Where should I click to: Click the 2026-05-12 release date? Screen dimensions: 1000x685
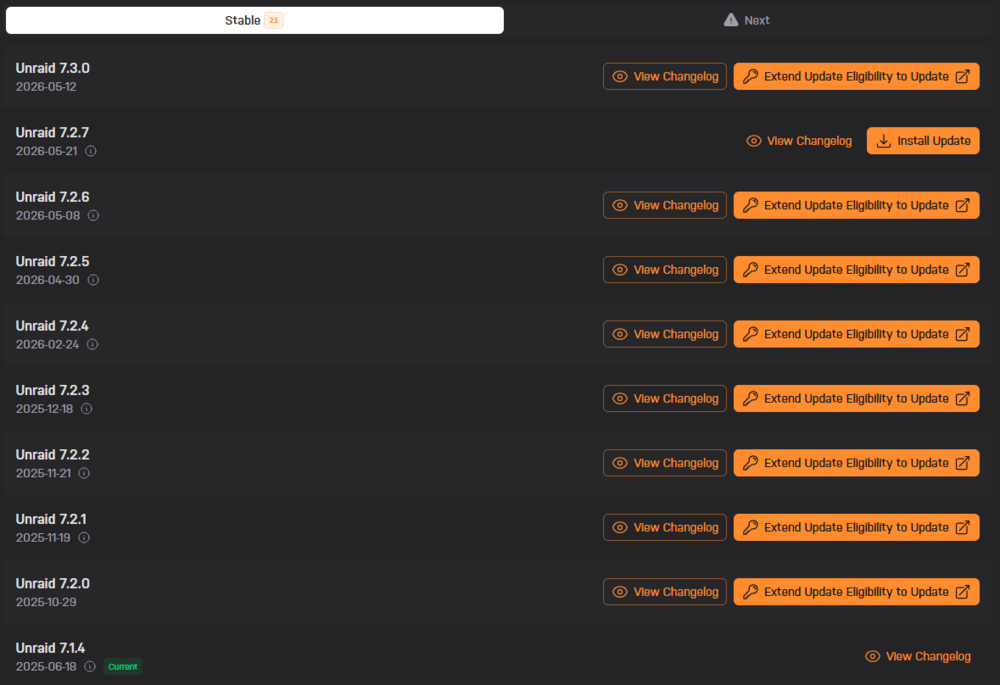pos(46,87)
